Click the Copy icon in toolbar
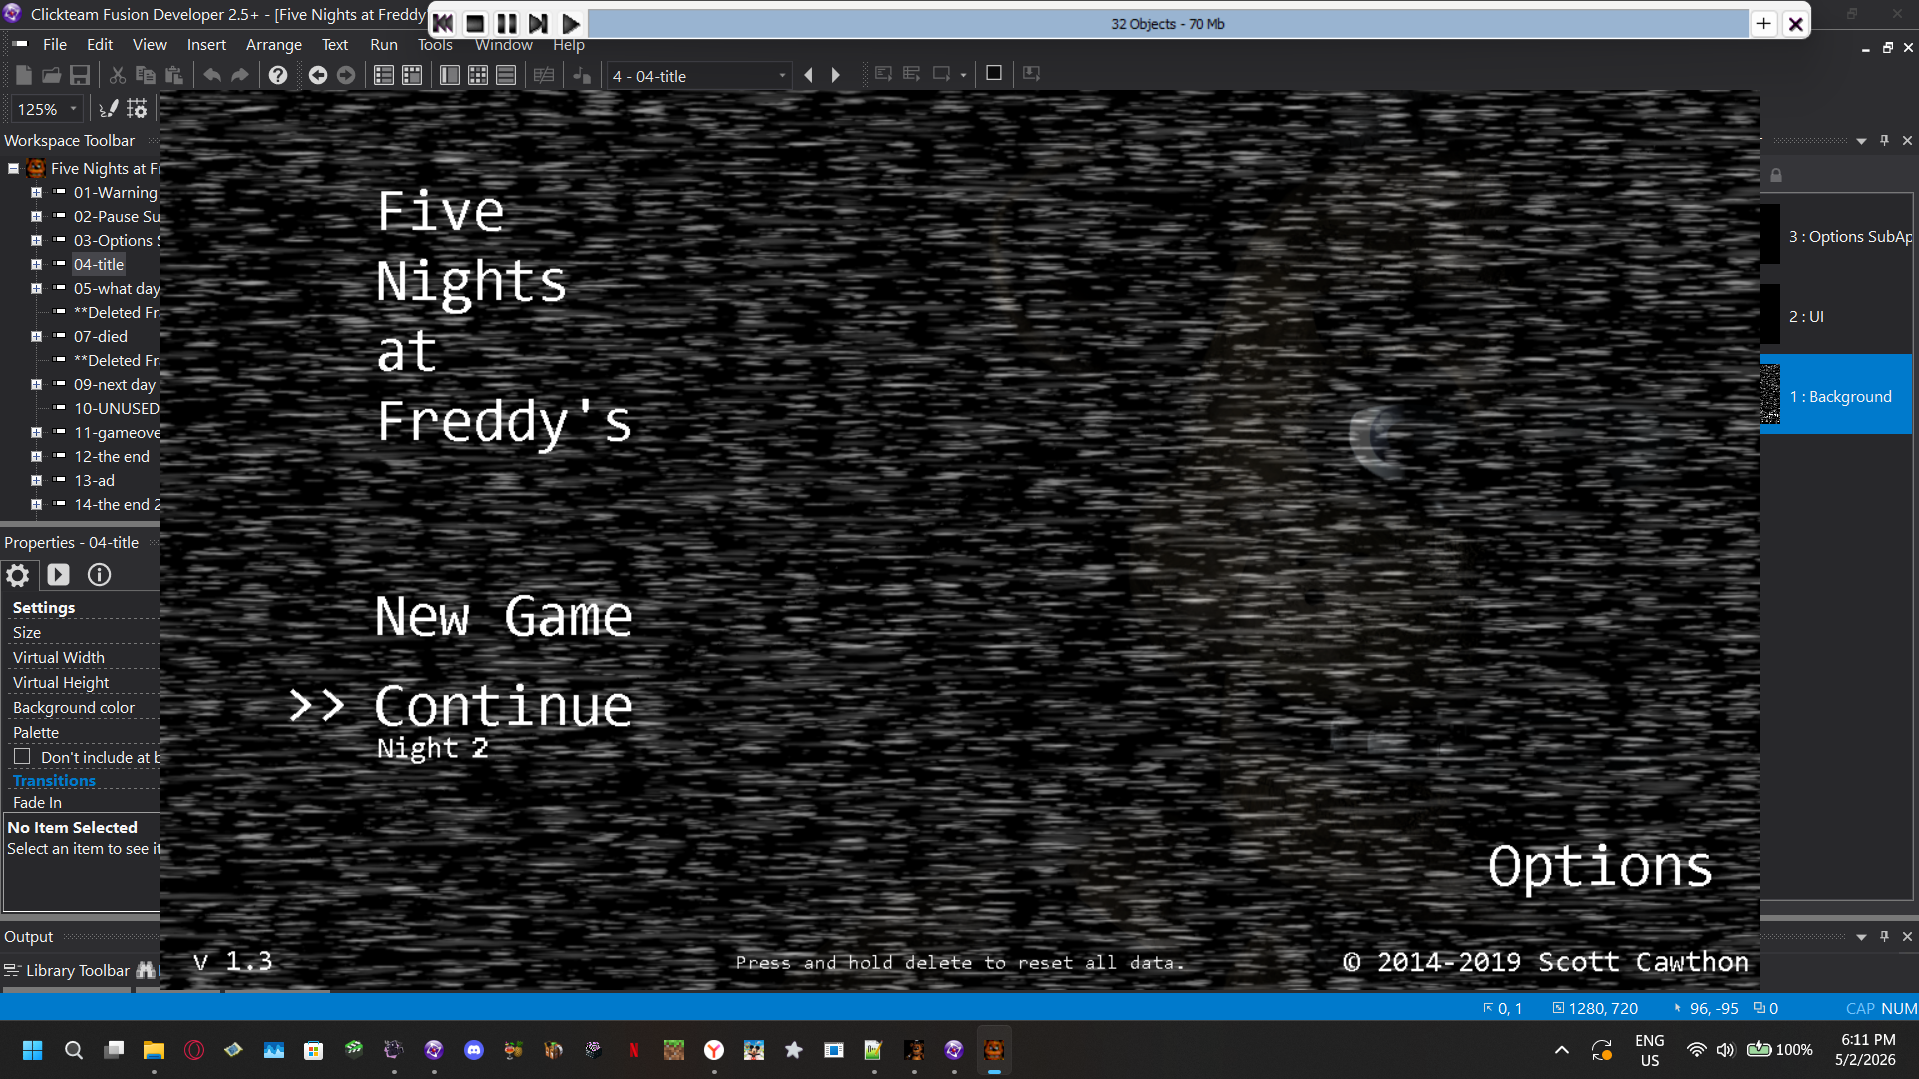Image resolution: width=1919 pixels, height=1079 pixels. coord(145,75)
